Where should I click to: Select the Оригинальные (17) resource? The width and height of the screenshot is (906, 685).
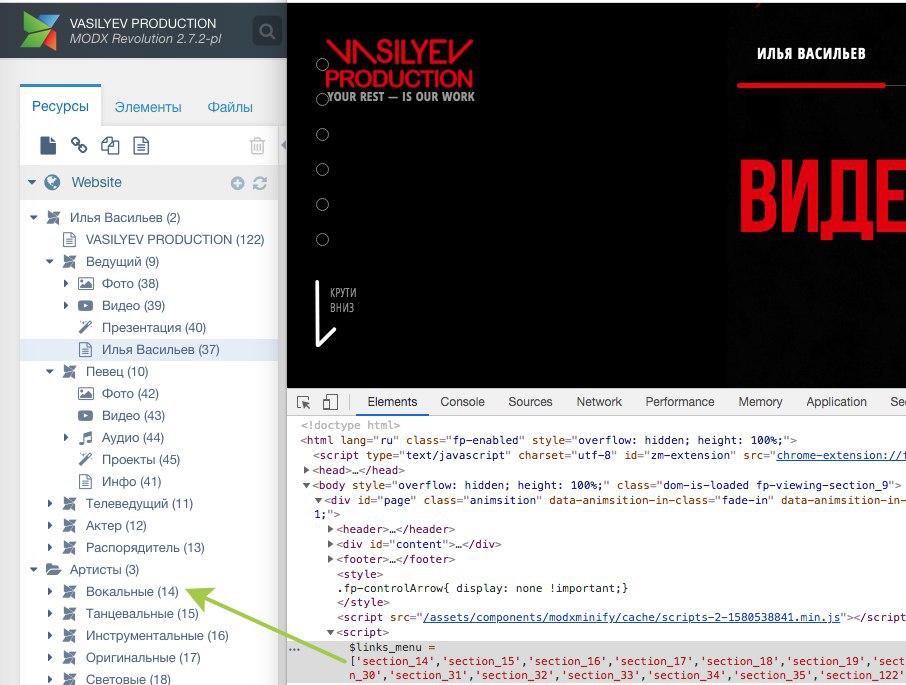coord(143,658)
